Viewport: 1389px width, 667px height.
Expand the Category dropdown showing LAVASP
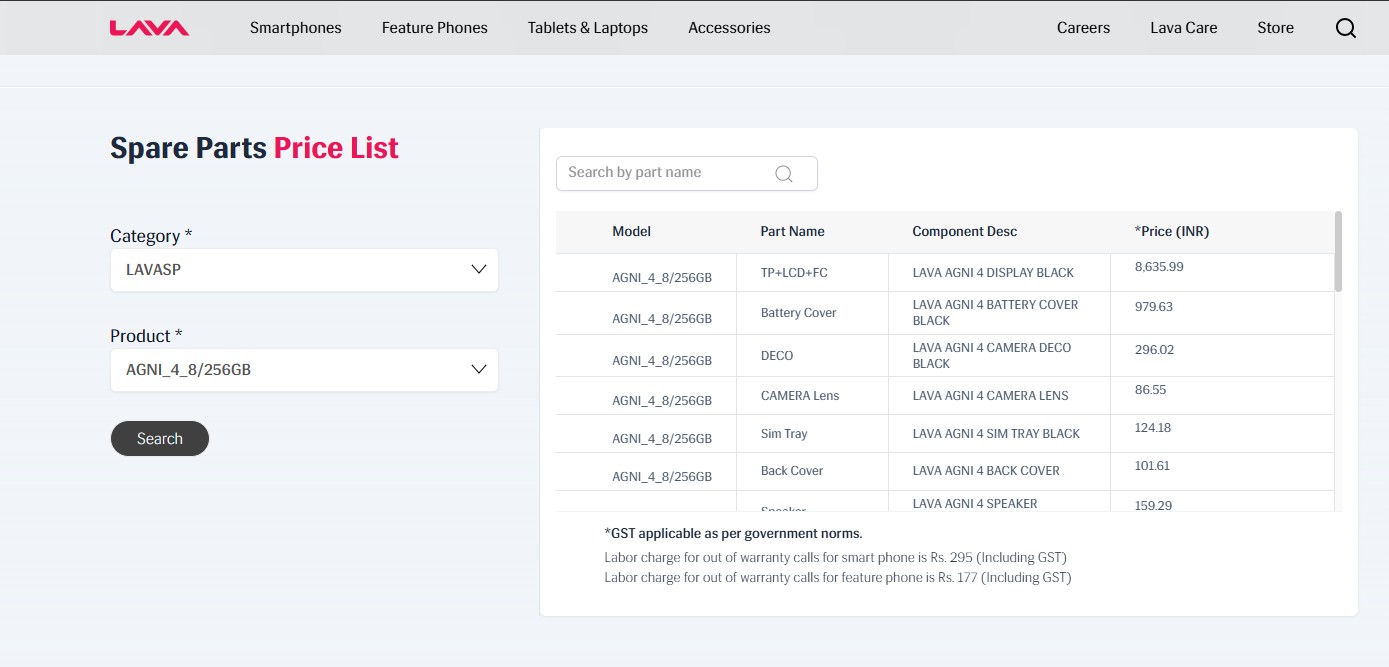pyautogui.click(x=304, y=270)
